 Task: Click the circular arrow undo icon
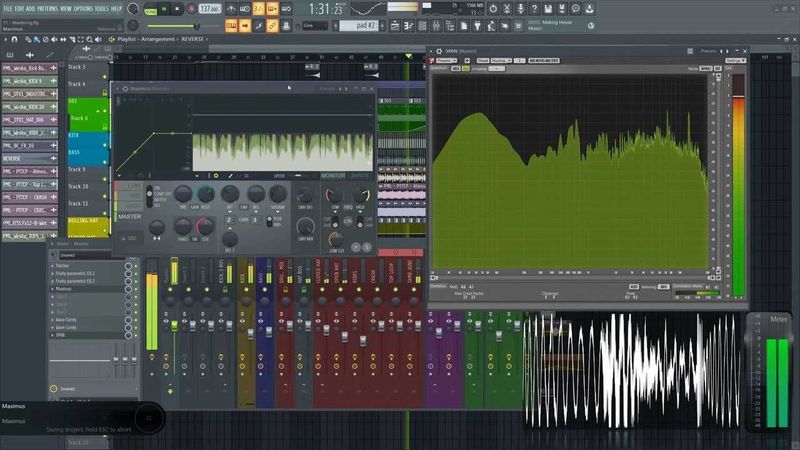[x=493, y=9]
